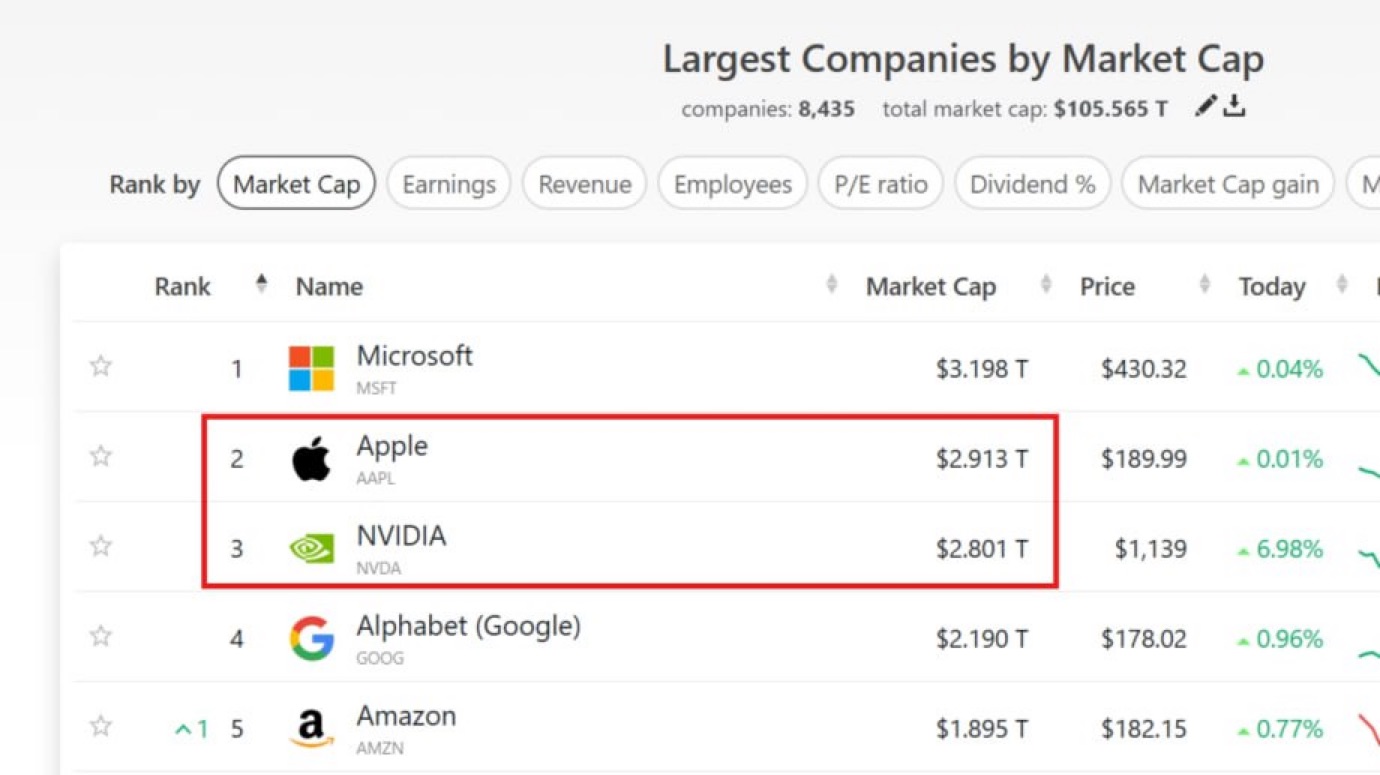This screenshot has height=775, width=1380.
Task: Toggle the favorite star for Apple
Action: click(101, 456)
